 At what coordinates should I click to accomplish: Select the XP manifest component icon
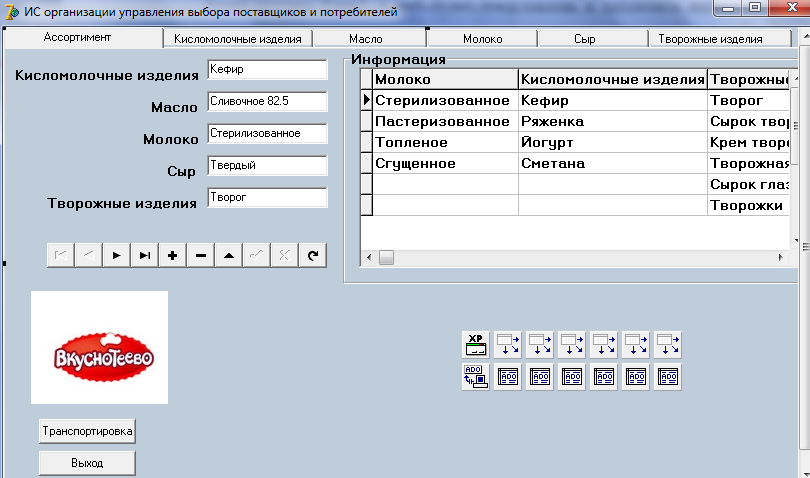[476, 345]
